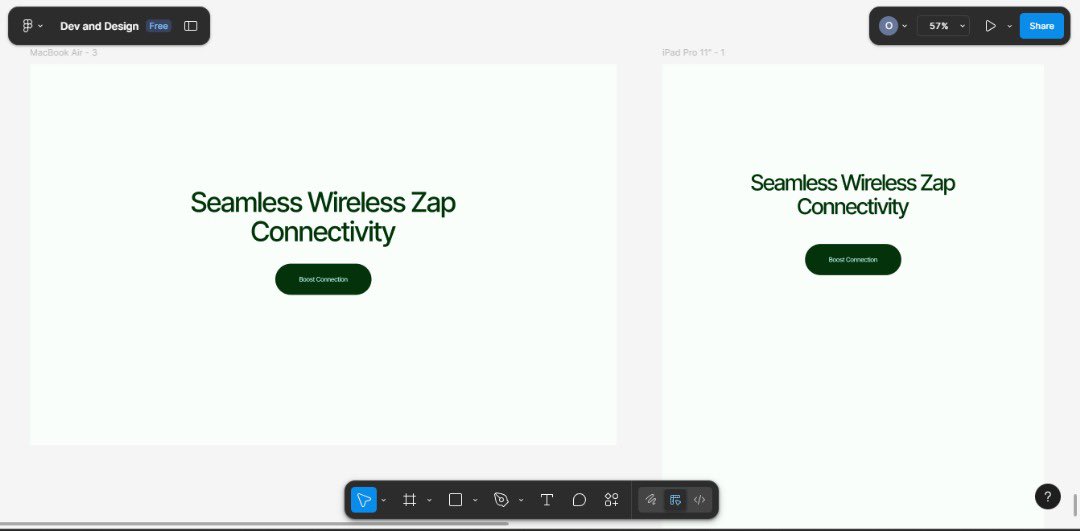Open the Figma main menu logo
The image size is (1080, 531).
(x=28, y=26)
